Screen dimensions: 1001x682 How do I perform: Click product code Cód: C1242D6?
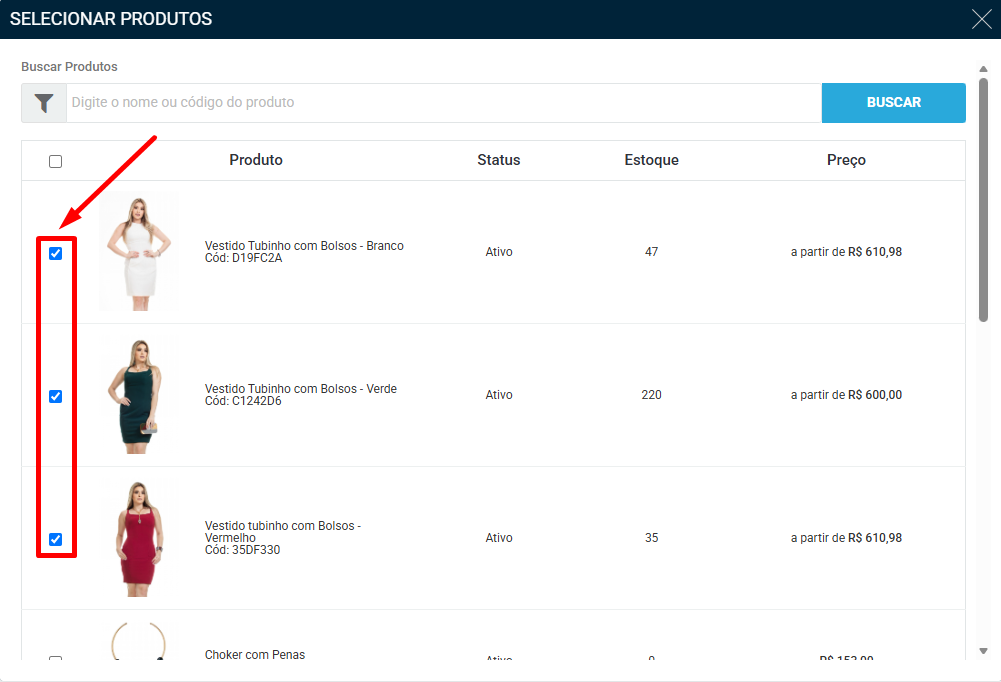coord(243,401)
